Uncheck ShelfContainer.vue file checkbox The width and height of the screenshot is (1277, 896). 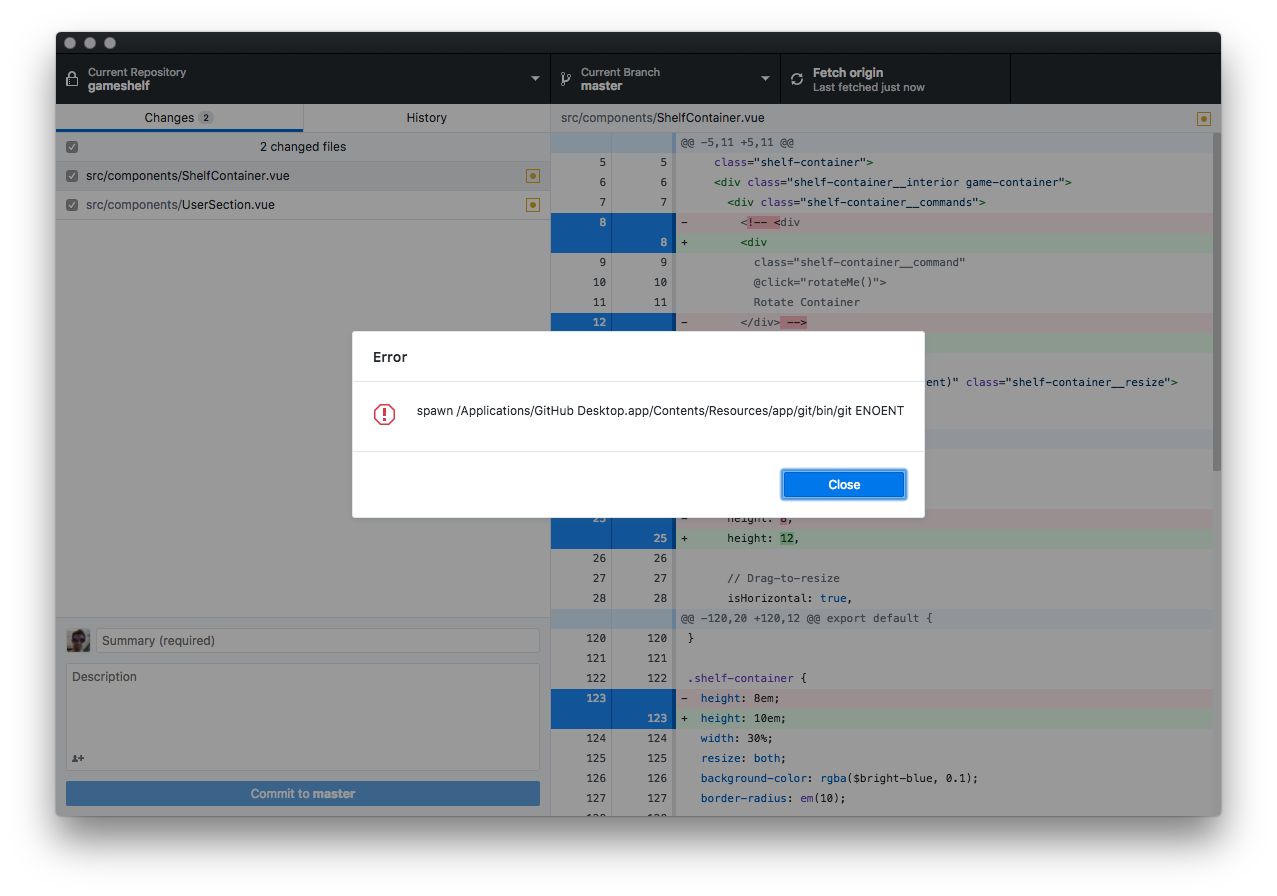click(72, 176)
